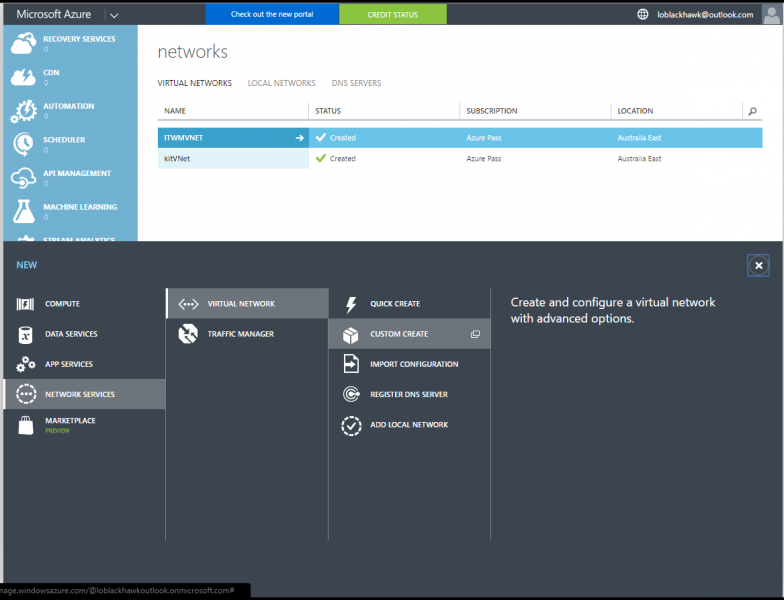Open the CDN lightning cloud icon

(24, 77)
